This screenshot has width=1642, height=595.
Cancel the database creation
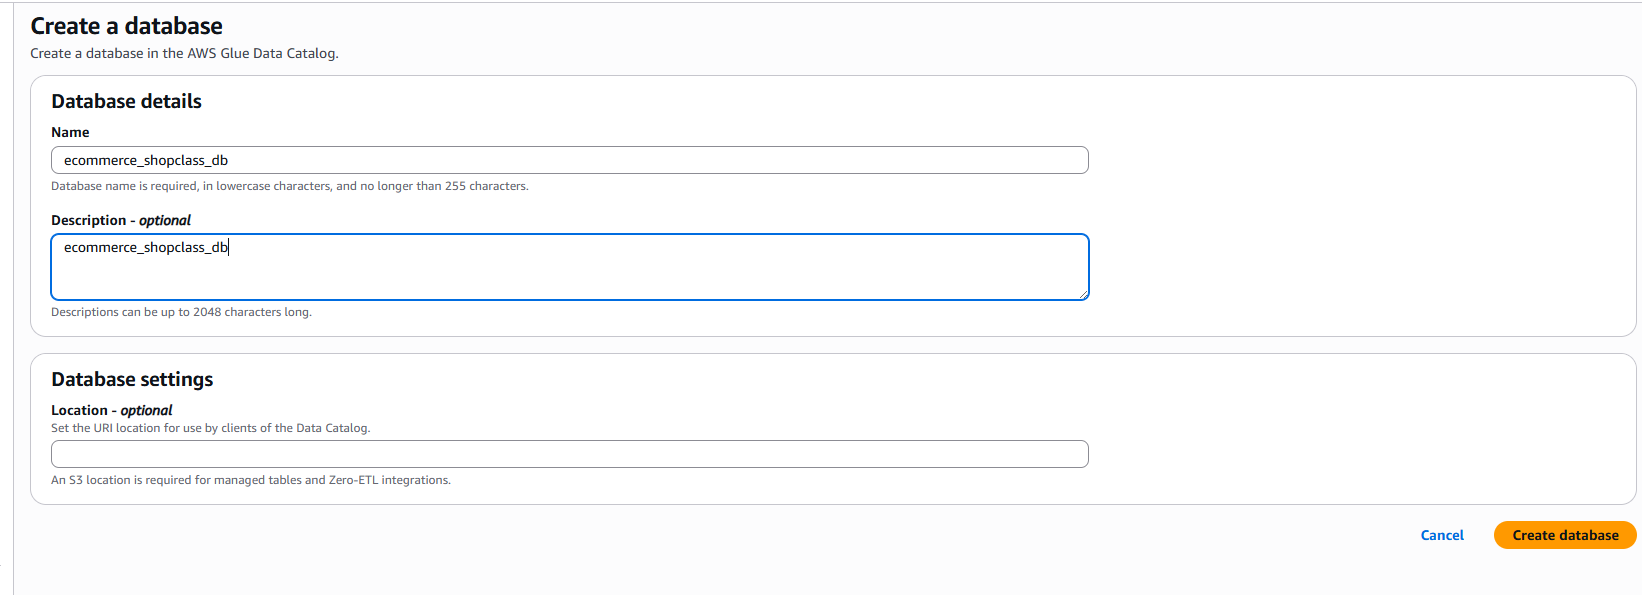click(1441, 535)
